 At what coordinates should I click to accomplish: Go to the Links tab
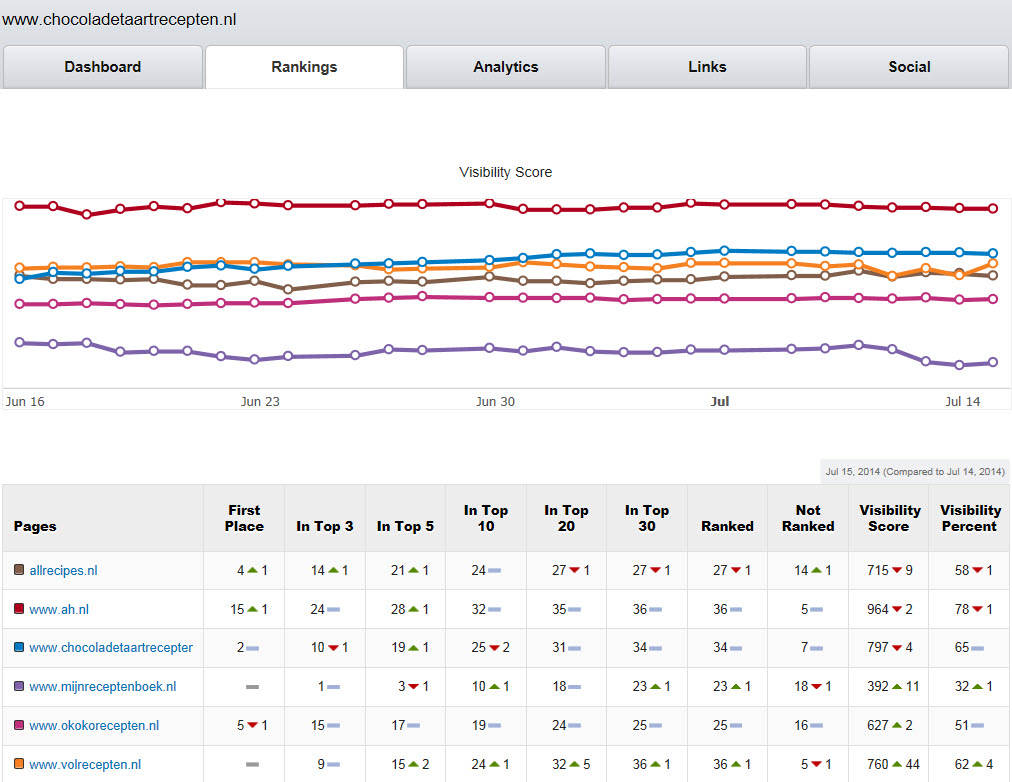pos(707,67)
